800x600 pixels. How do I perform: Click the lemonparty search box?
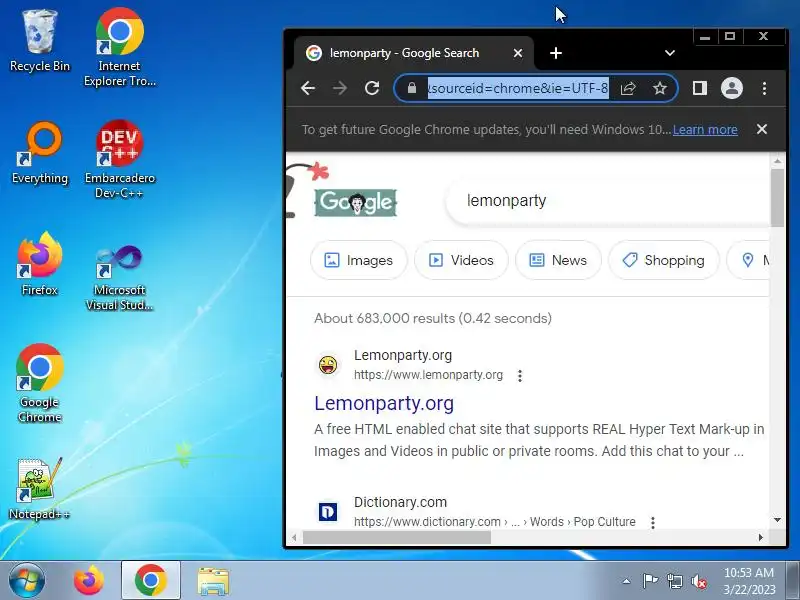pos(607,201)
